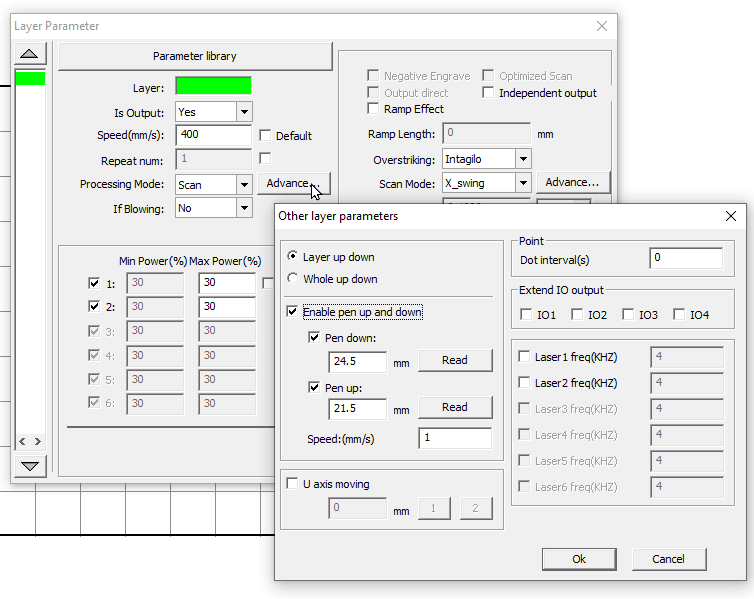Image resolution: width=754 pixels, height=599 pixels.
Task: Toggle the IO2 checkbox
Action: coord(577,314)
